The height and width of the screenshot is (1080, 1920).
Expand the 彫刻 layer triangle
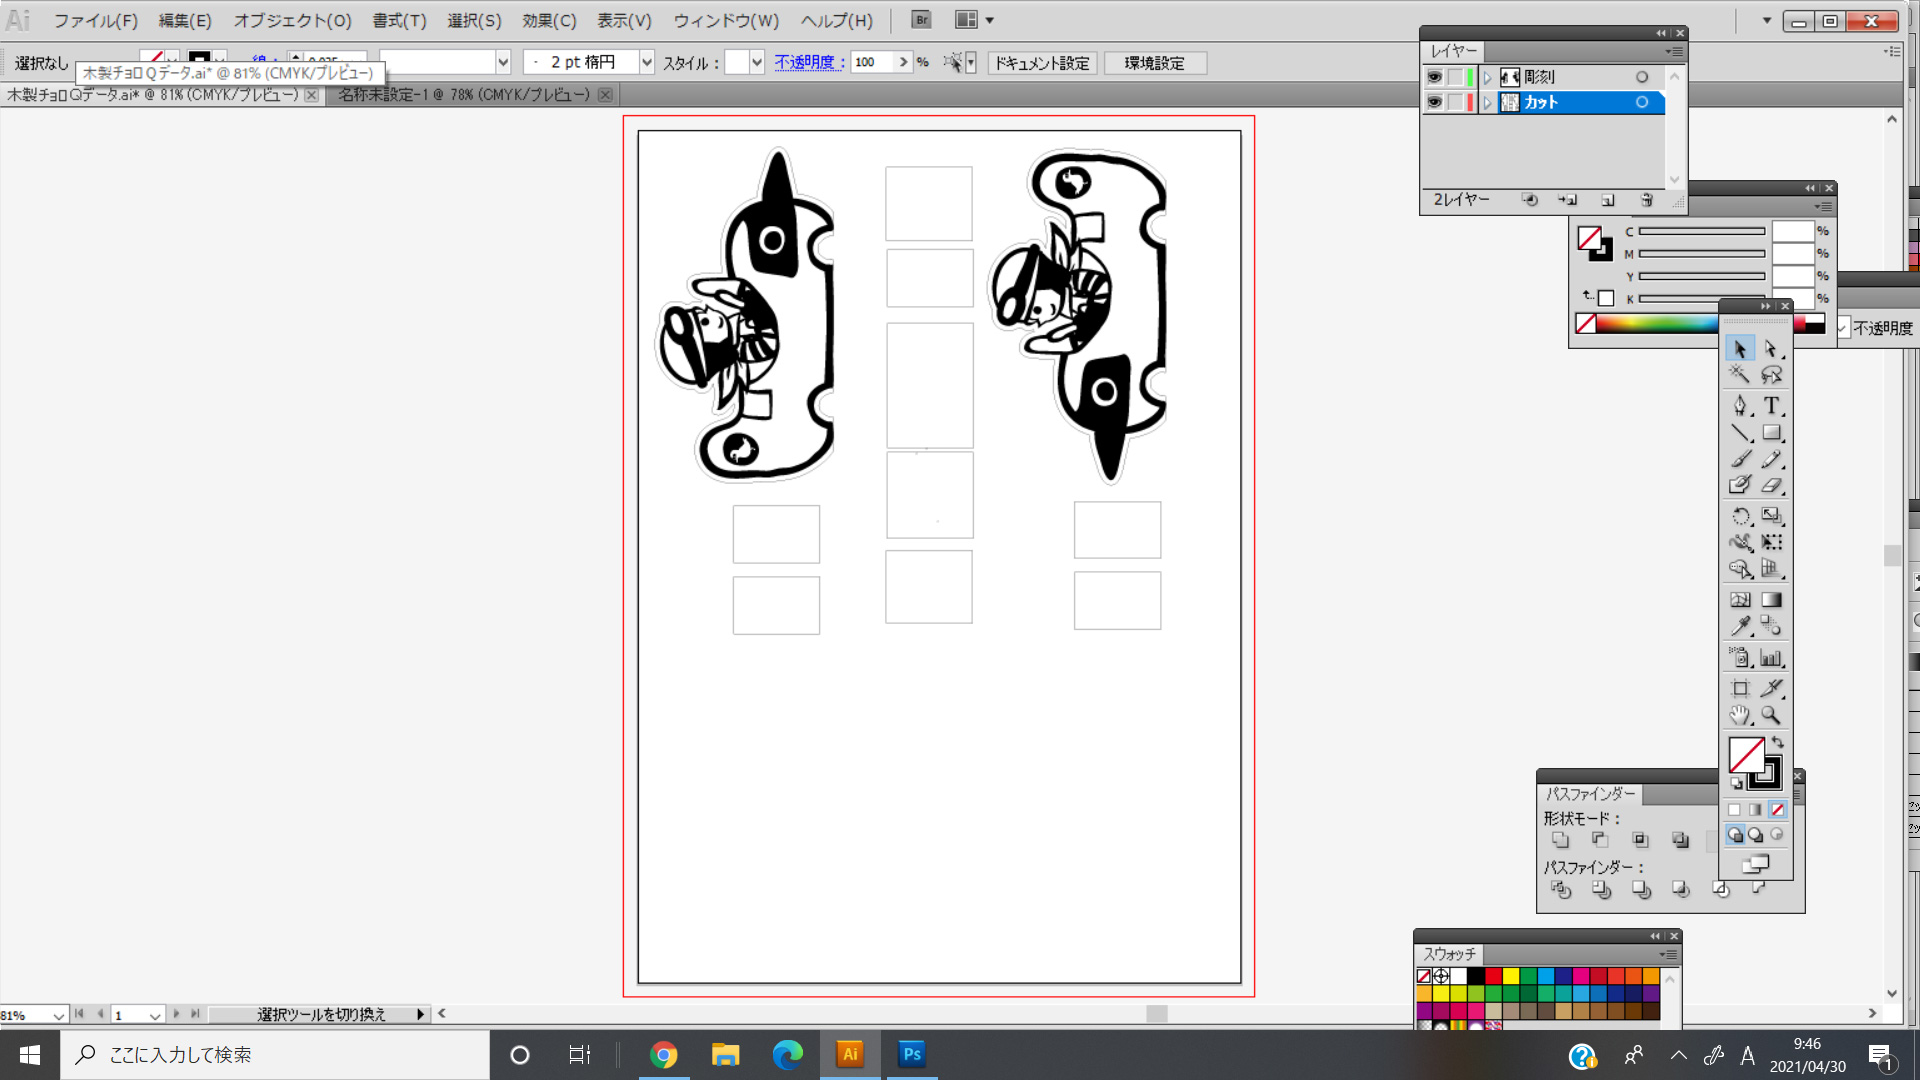[x=1488, y=77]
